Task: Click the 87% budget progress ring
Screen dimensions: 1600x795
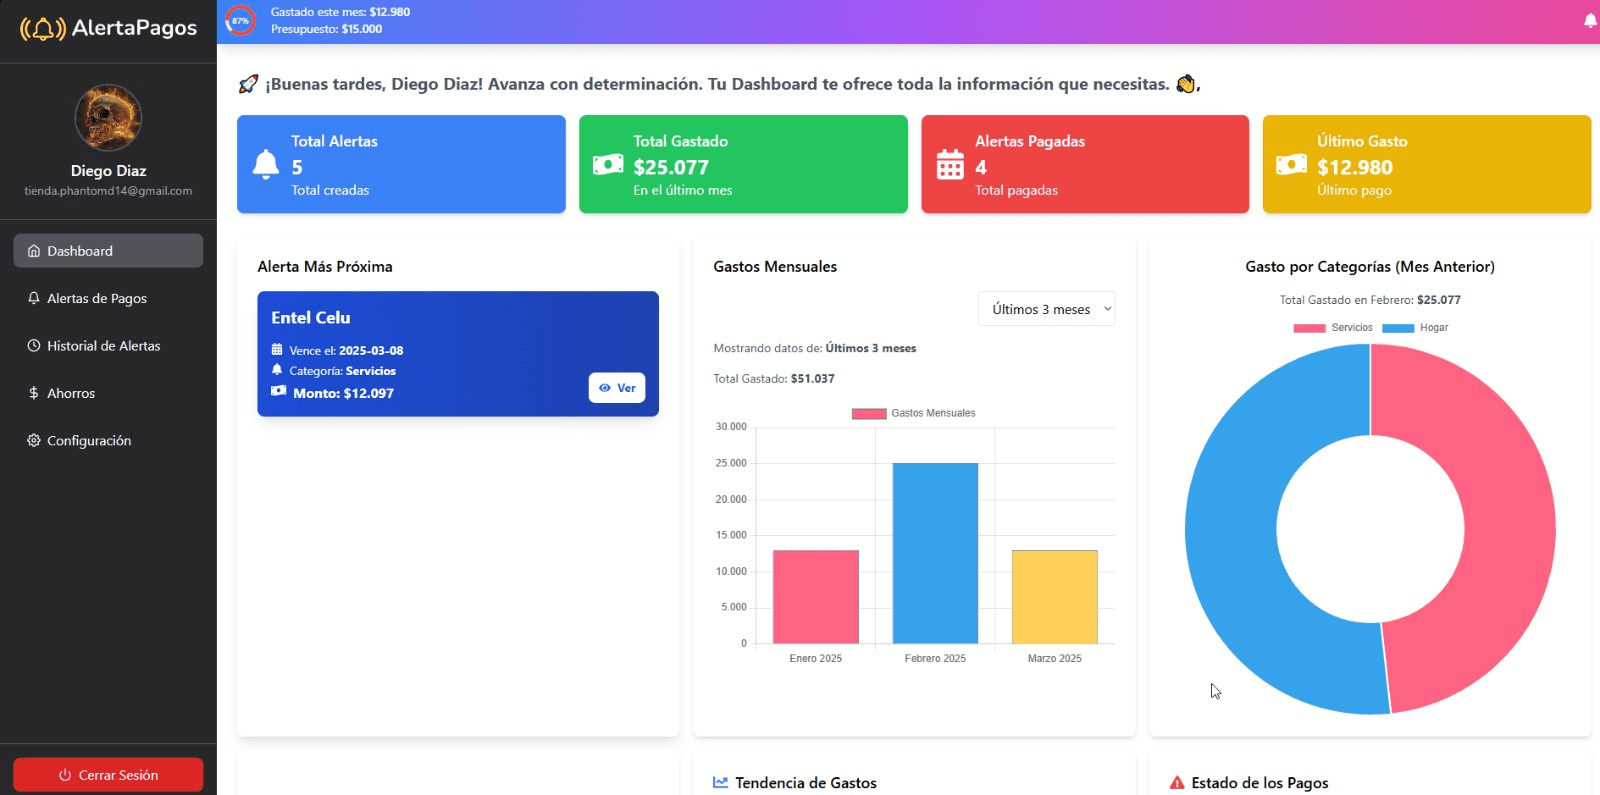Action: 240,20
